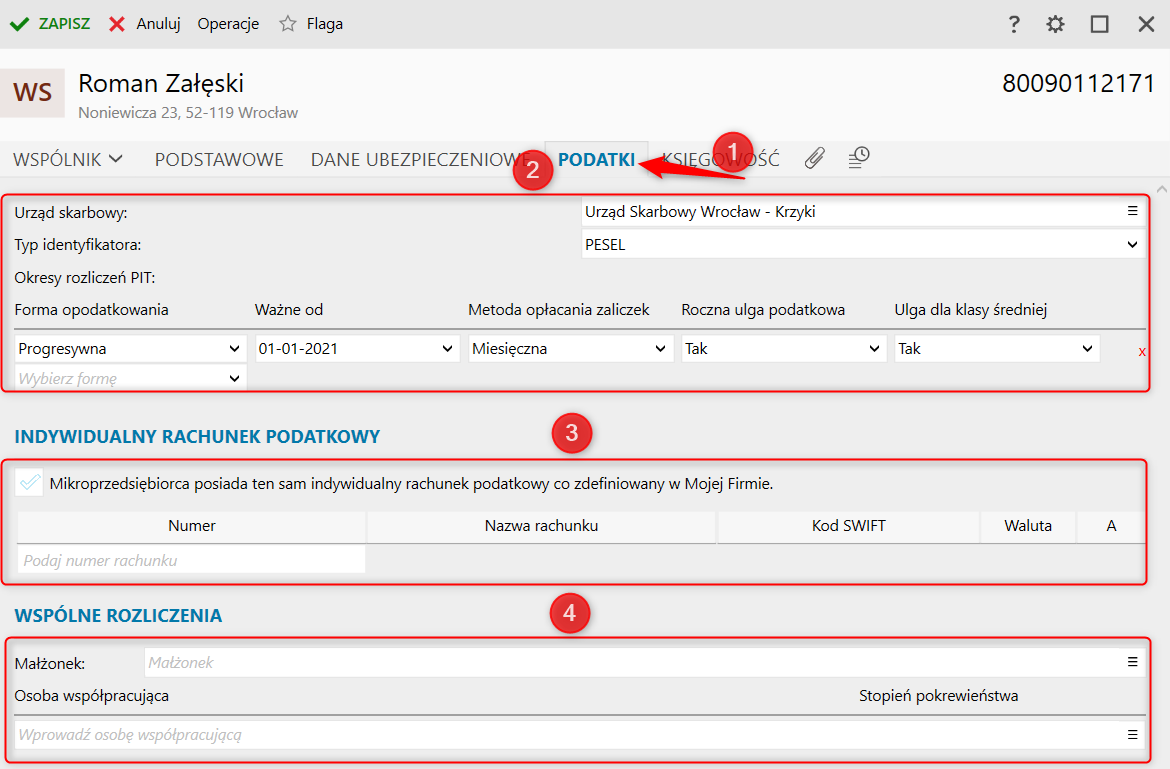
Task: Open list icon in Małżonek field
Action: point(1132,662)
